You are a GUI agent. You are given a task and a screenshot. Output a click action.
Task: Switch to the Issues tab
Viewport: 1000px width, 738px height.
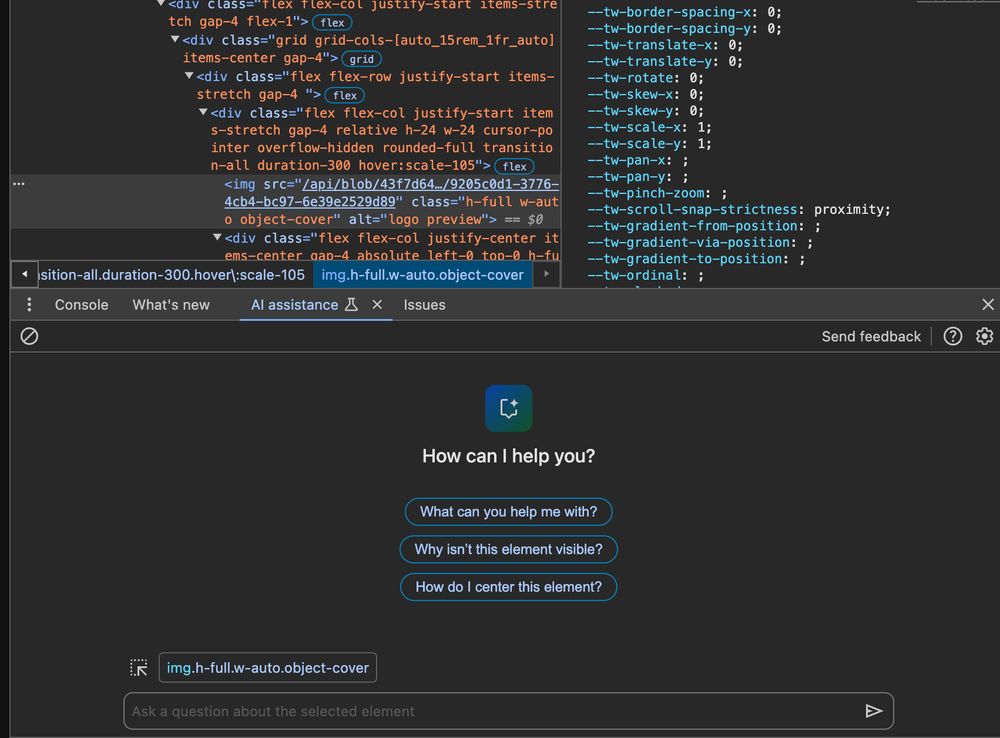pyautogui.click(x=424, y=305)
